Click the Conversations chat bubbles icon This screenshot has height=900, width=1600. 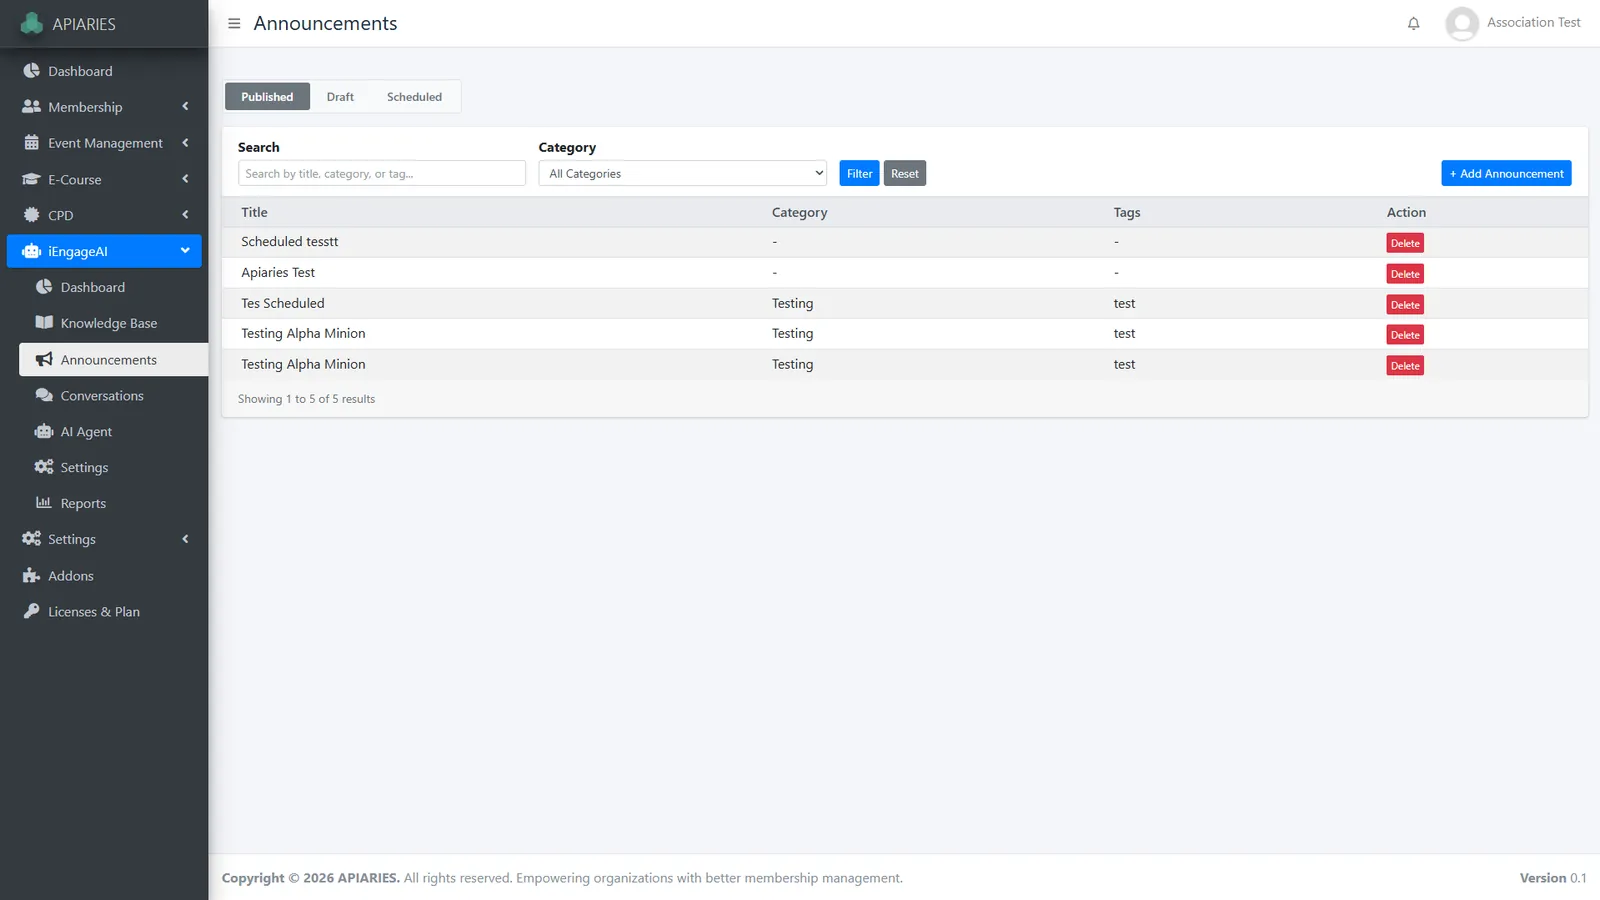click(x=44, y=395)
